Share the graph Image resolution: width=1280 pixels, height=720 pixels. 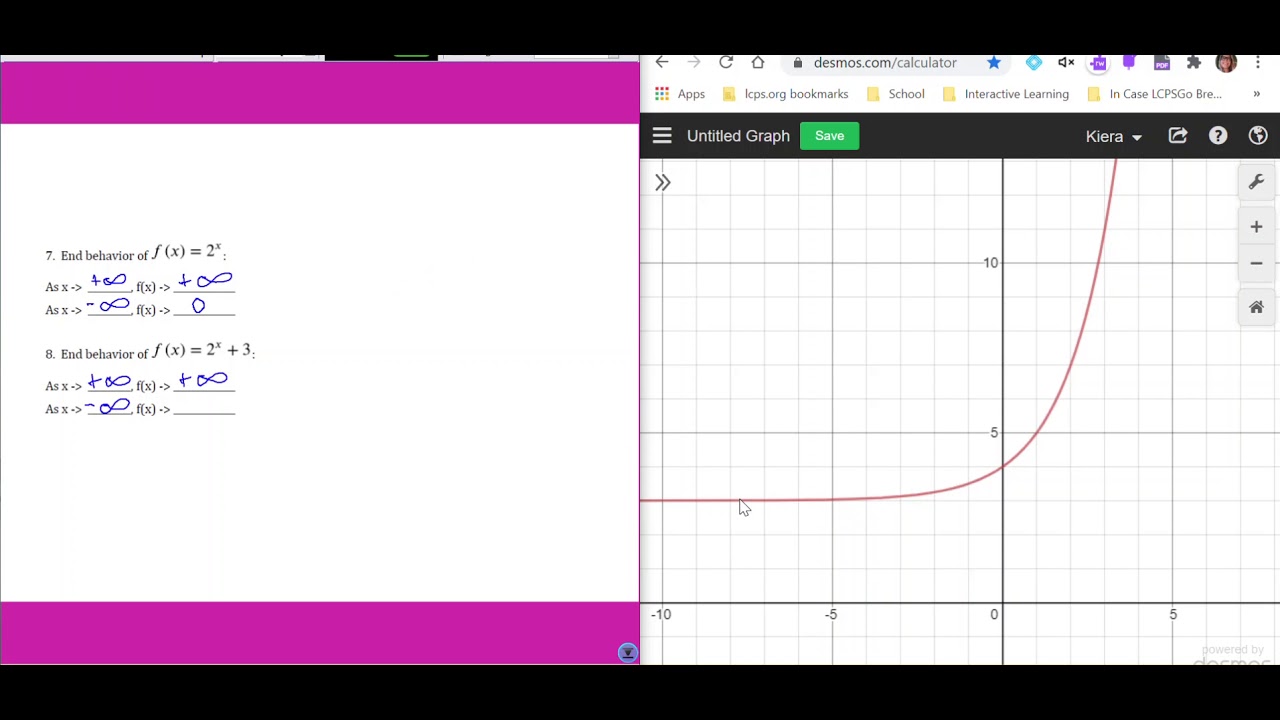tap(1178, 136)
